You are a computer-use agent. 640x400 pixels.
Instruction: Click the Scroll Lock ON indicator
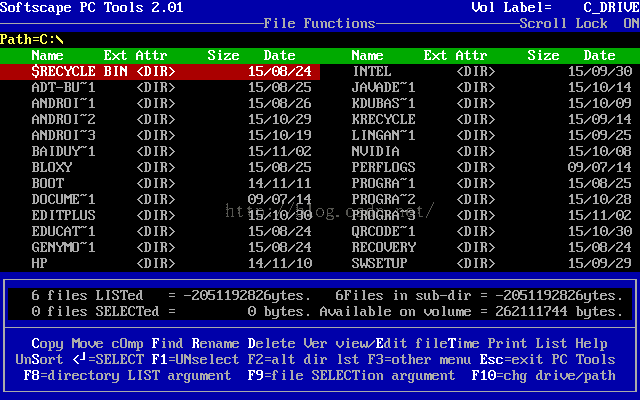tap(580, 23)
